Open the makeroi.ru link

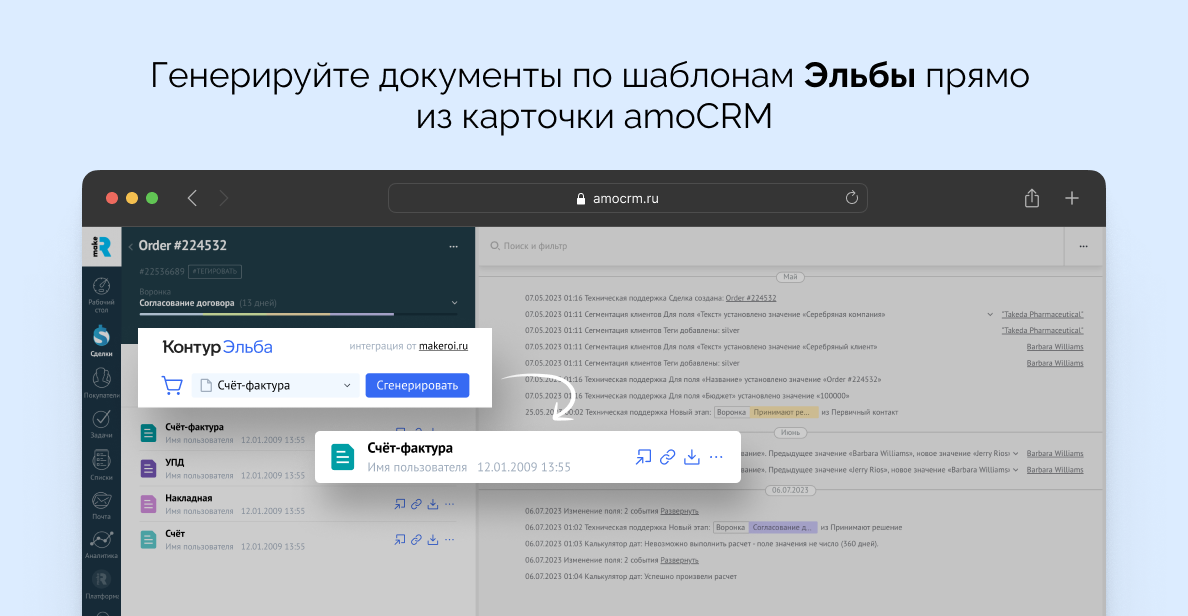pos(443,346)
